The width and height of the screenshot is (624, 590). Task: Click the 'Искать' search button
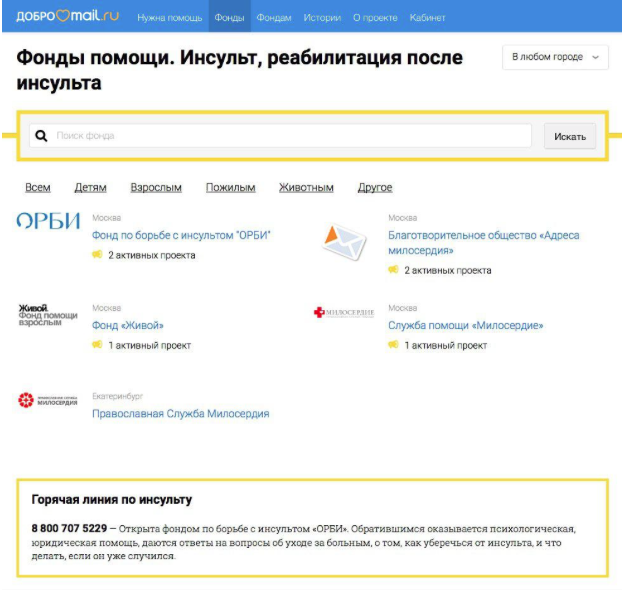(570, 136)
